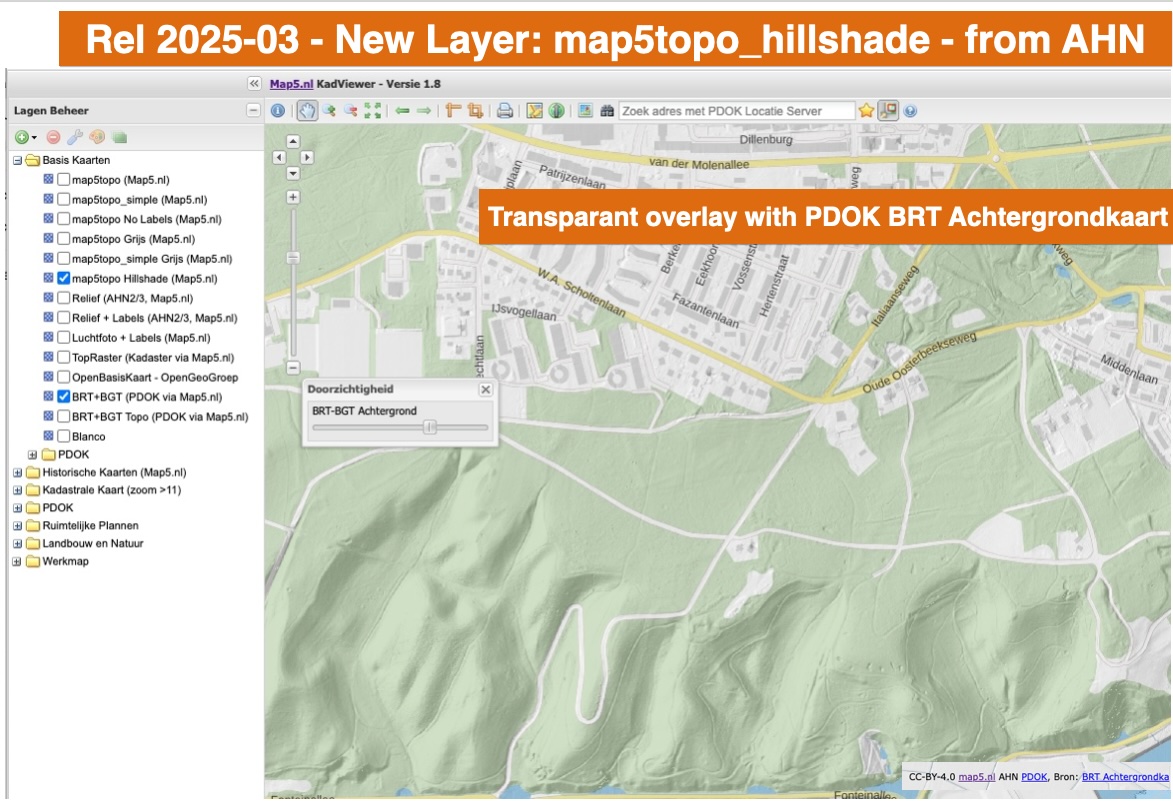Image resolution: width=1173 pixels, height=802 pixels.
Task: Open add-layers dropdown arrow next to plus
Action: tap(34, 138)
